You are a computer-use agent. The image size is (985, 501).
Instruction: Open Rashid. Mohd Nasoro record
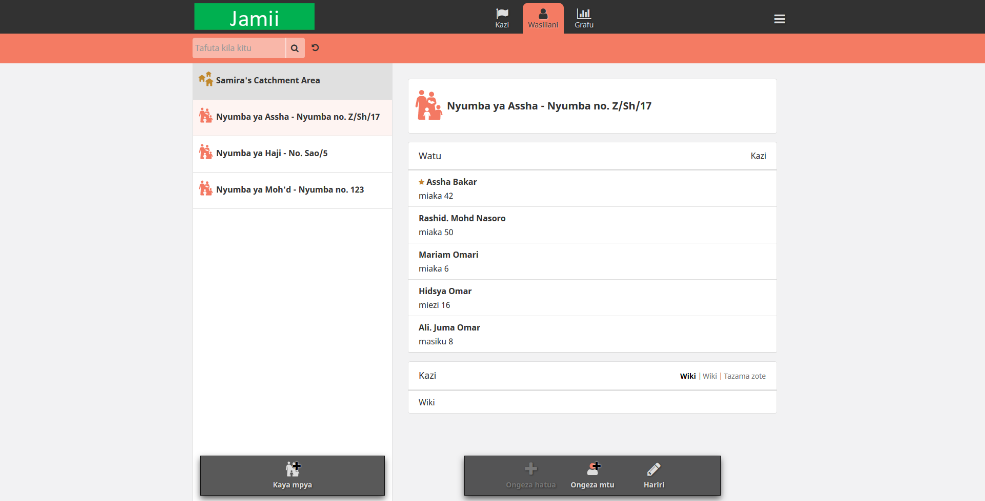tap(592, 225)
